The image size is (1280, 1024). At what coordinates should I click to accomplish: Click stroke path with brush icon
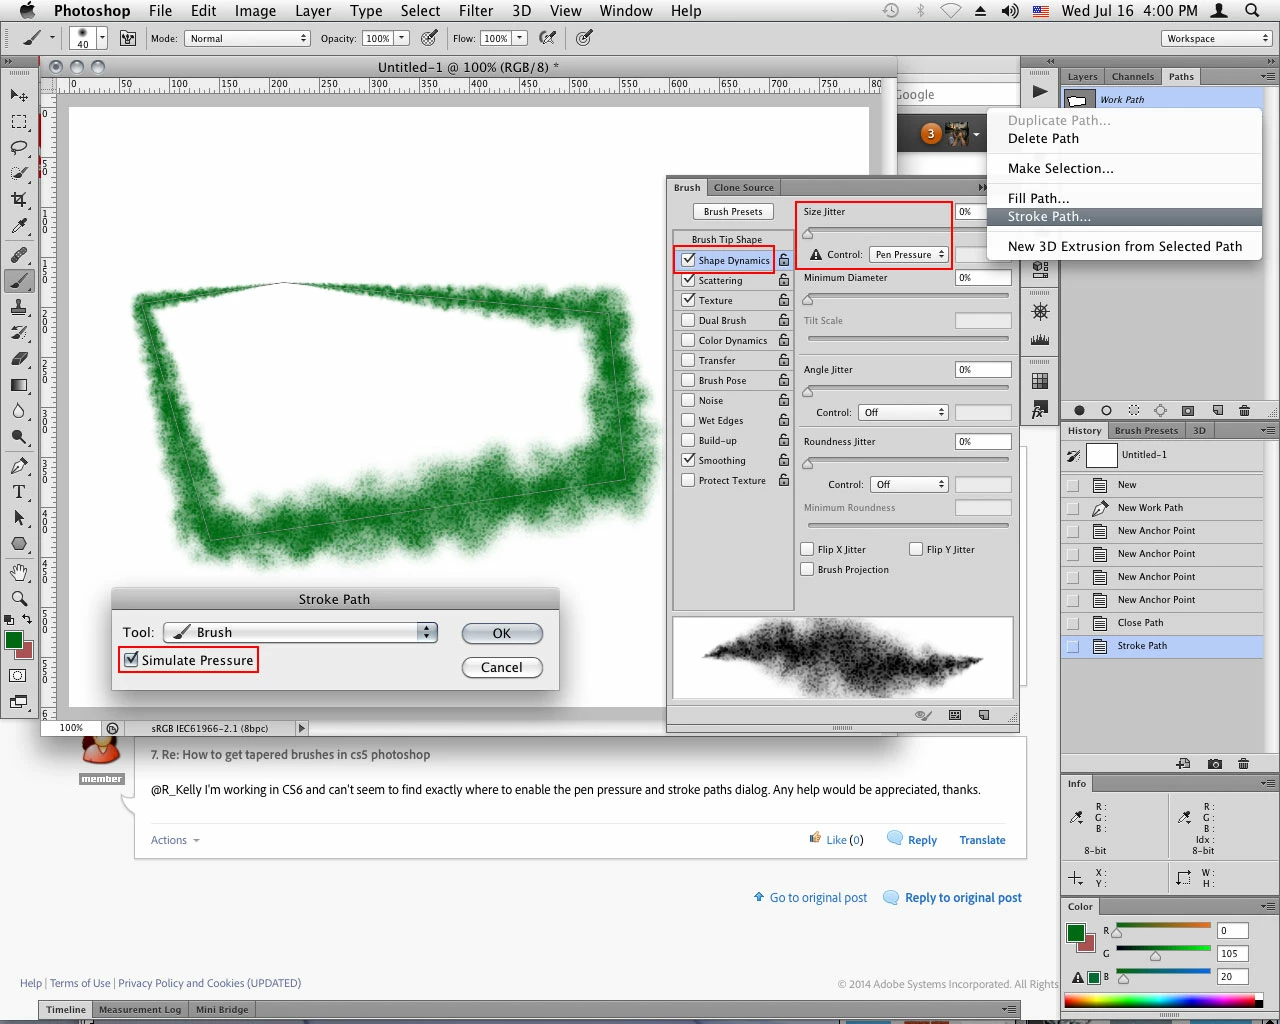(1106, 411)
